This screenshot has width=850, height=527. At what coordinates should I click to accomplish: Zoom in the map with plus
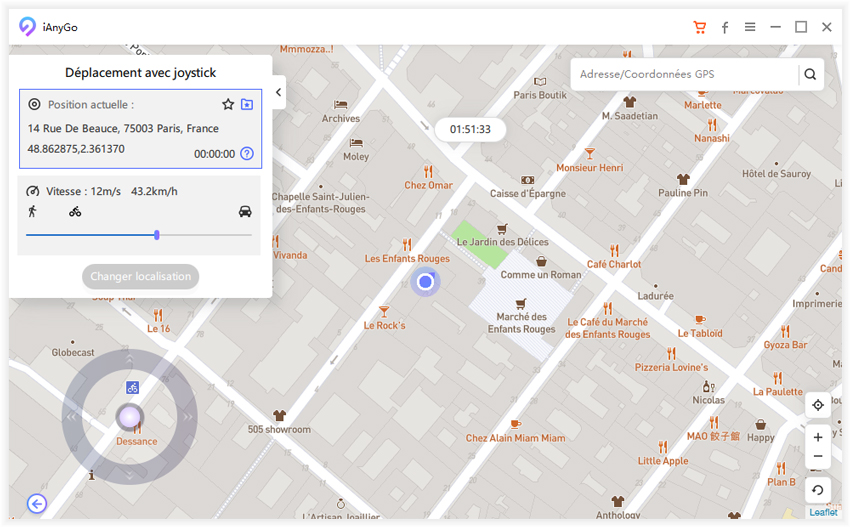tap(818, 437)
